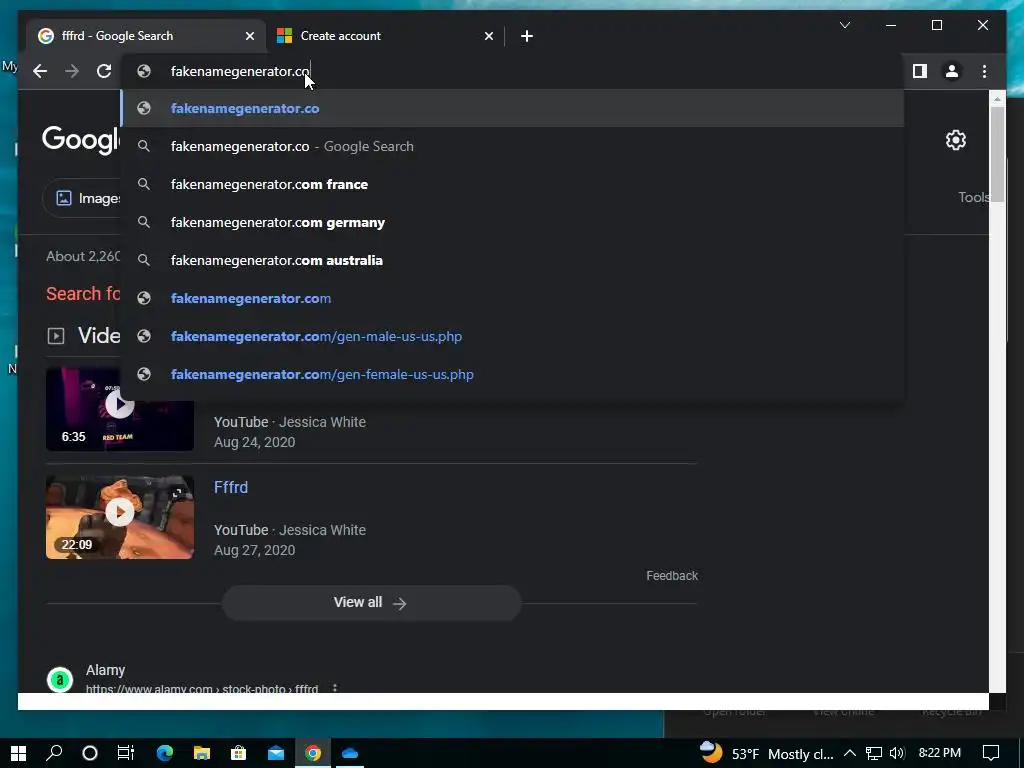The width and height of the screenshot is (1024, 768).
Task: Open the weather widget showing 53°F
Action: click(767, 754)
